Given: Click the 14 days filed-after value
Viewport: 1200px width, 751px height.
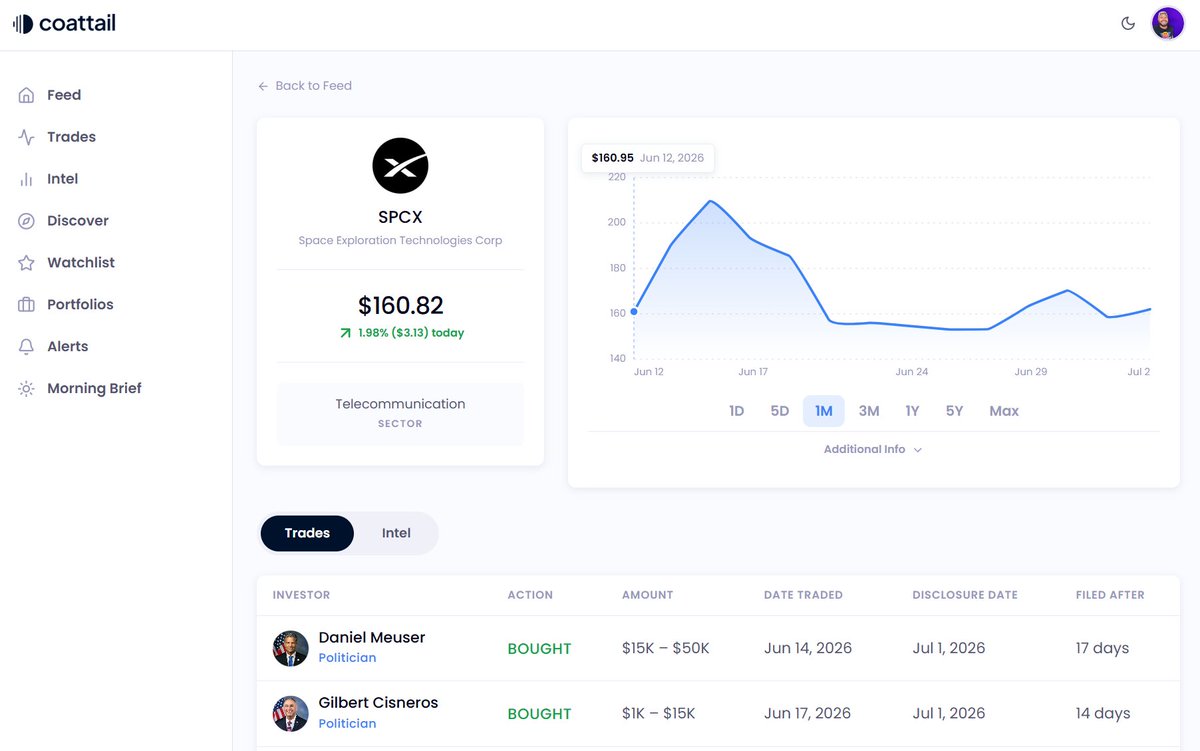Looking at the screenshot, I should tap(1103, 713).
